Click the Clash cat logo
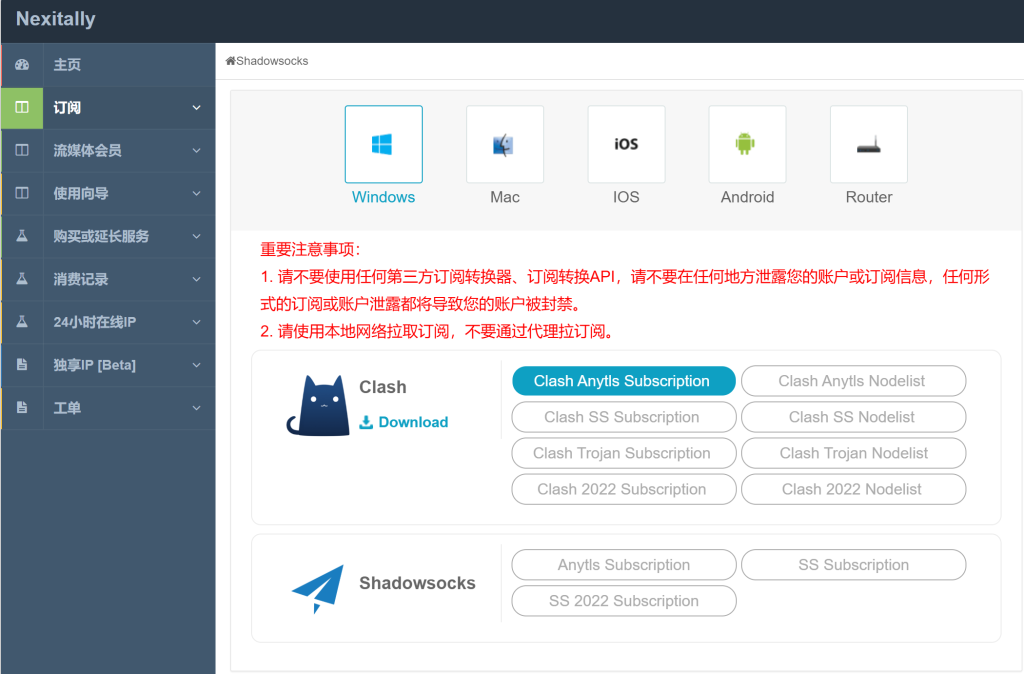 click(318, 406)
